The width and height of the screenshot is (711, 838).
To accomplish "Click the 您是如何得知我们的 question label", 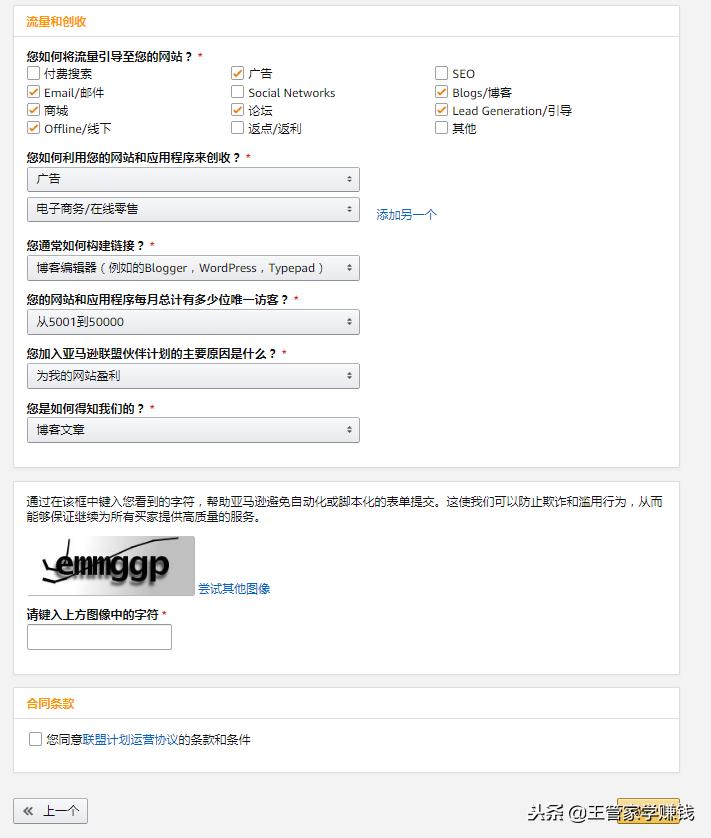I will (x=85, y=408).
